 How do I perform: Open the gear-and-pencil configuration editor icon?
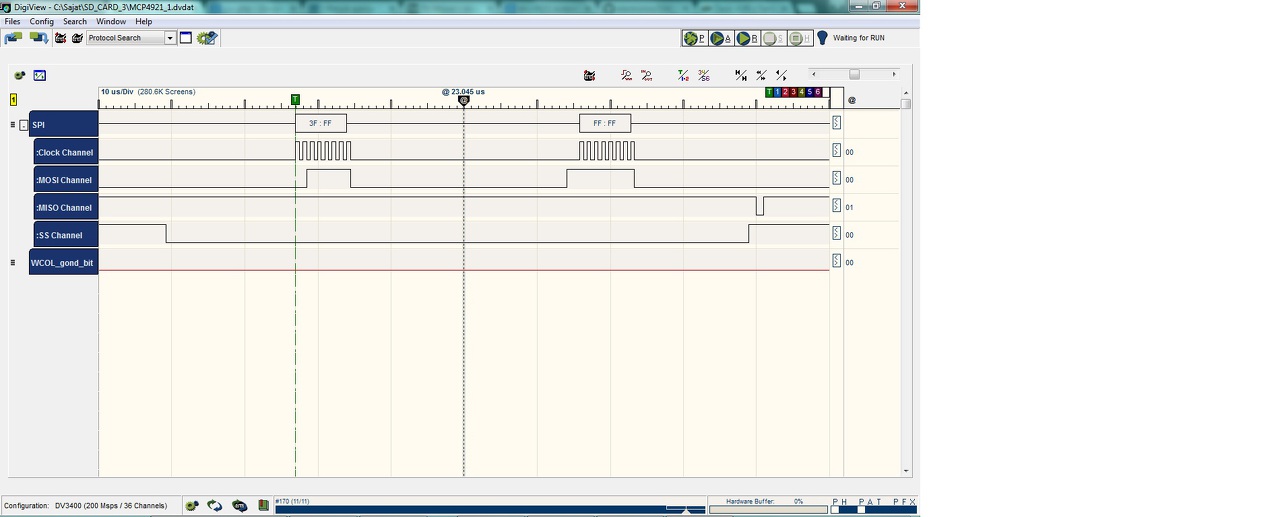(207, 38)
